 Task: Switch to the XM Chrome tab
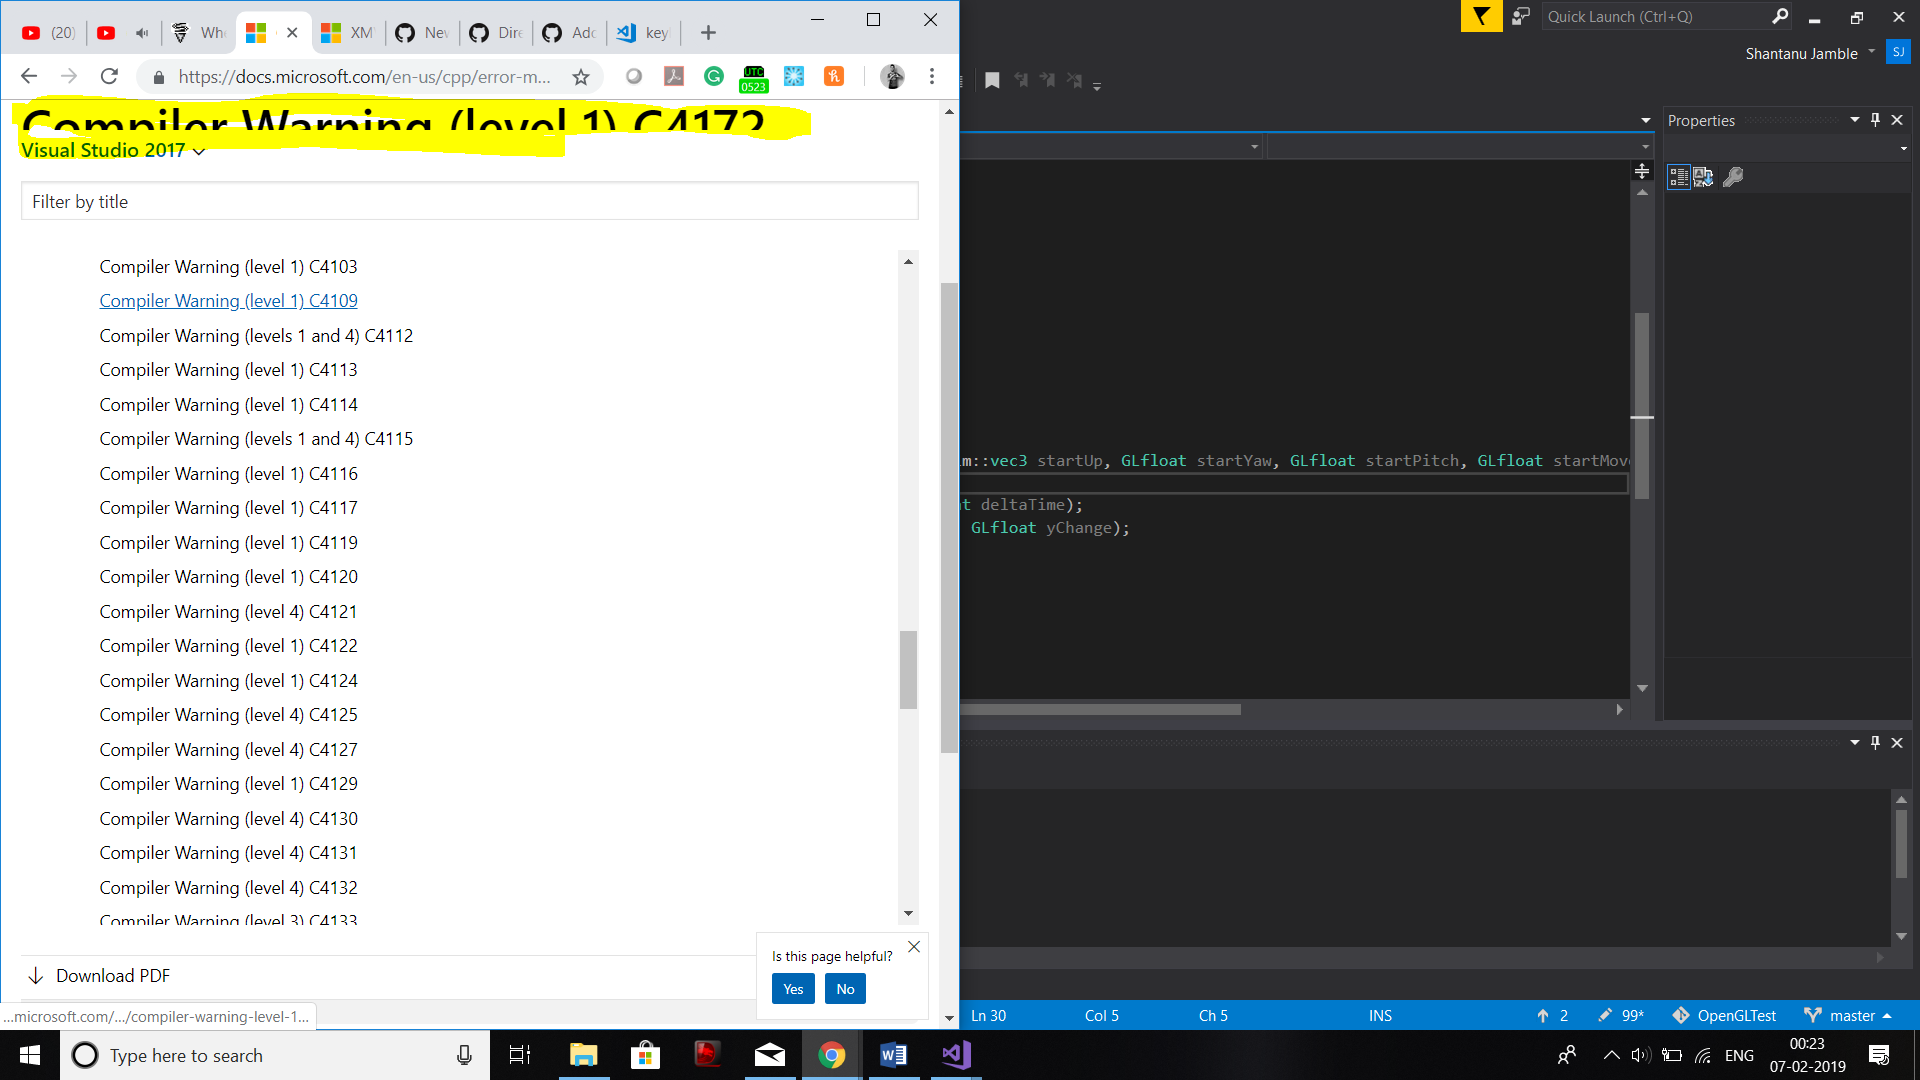click(x=347, y=33)
